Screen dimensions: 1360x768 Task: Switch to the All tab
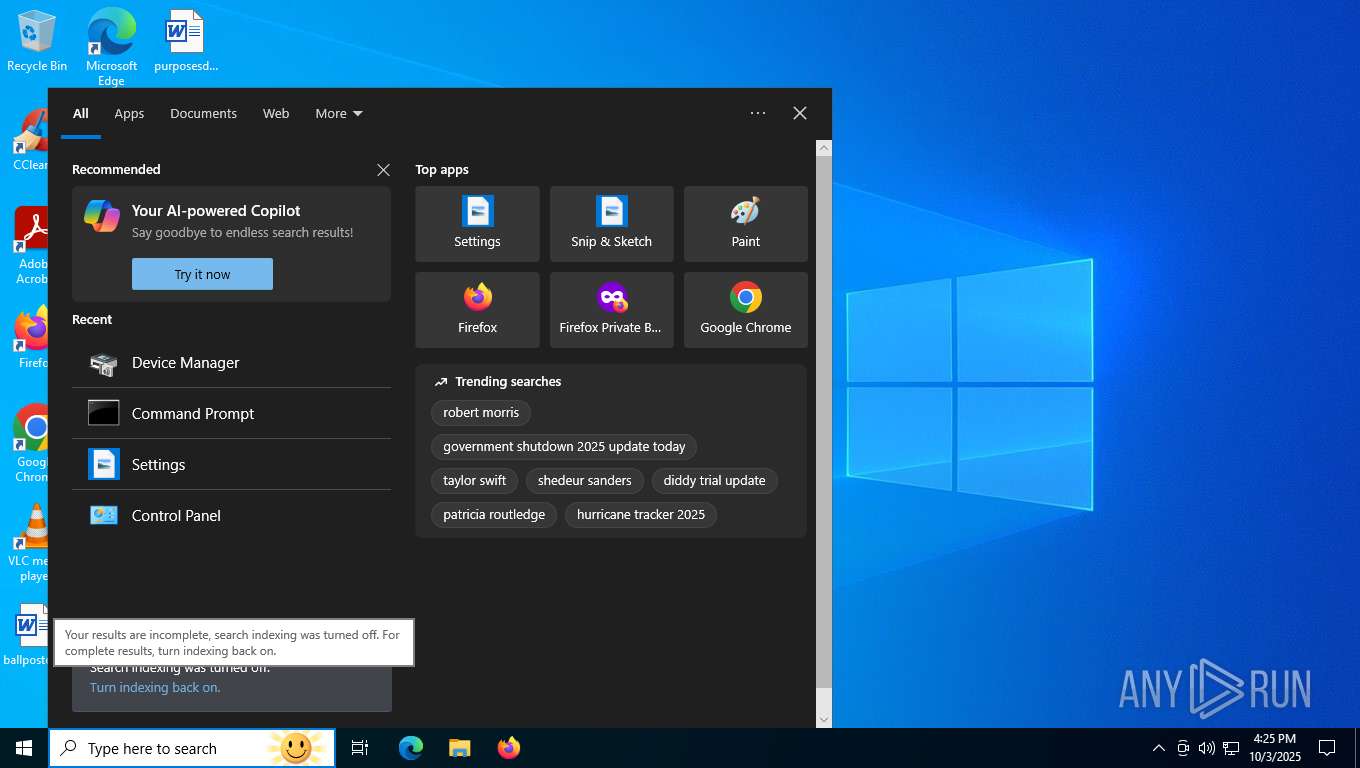tap(81, 114)
